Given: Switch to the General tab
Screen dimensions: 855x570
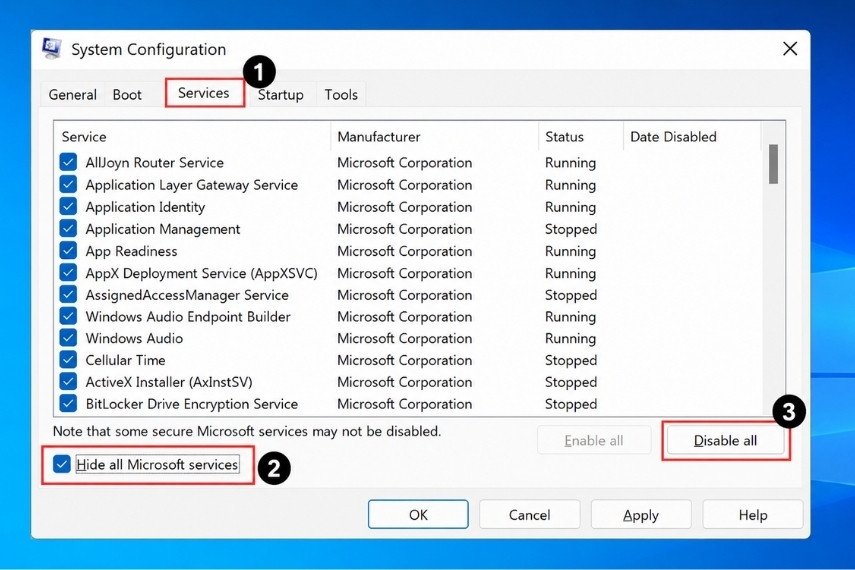Looking at the screenshot, I should click(x=73, y=94).
